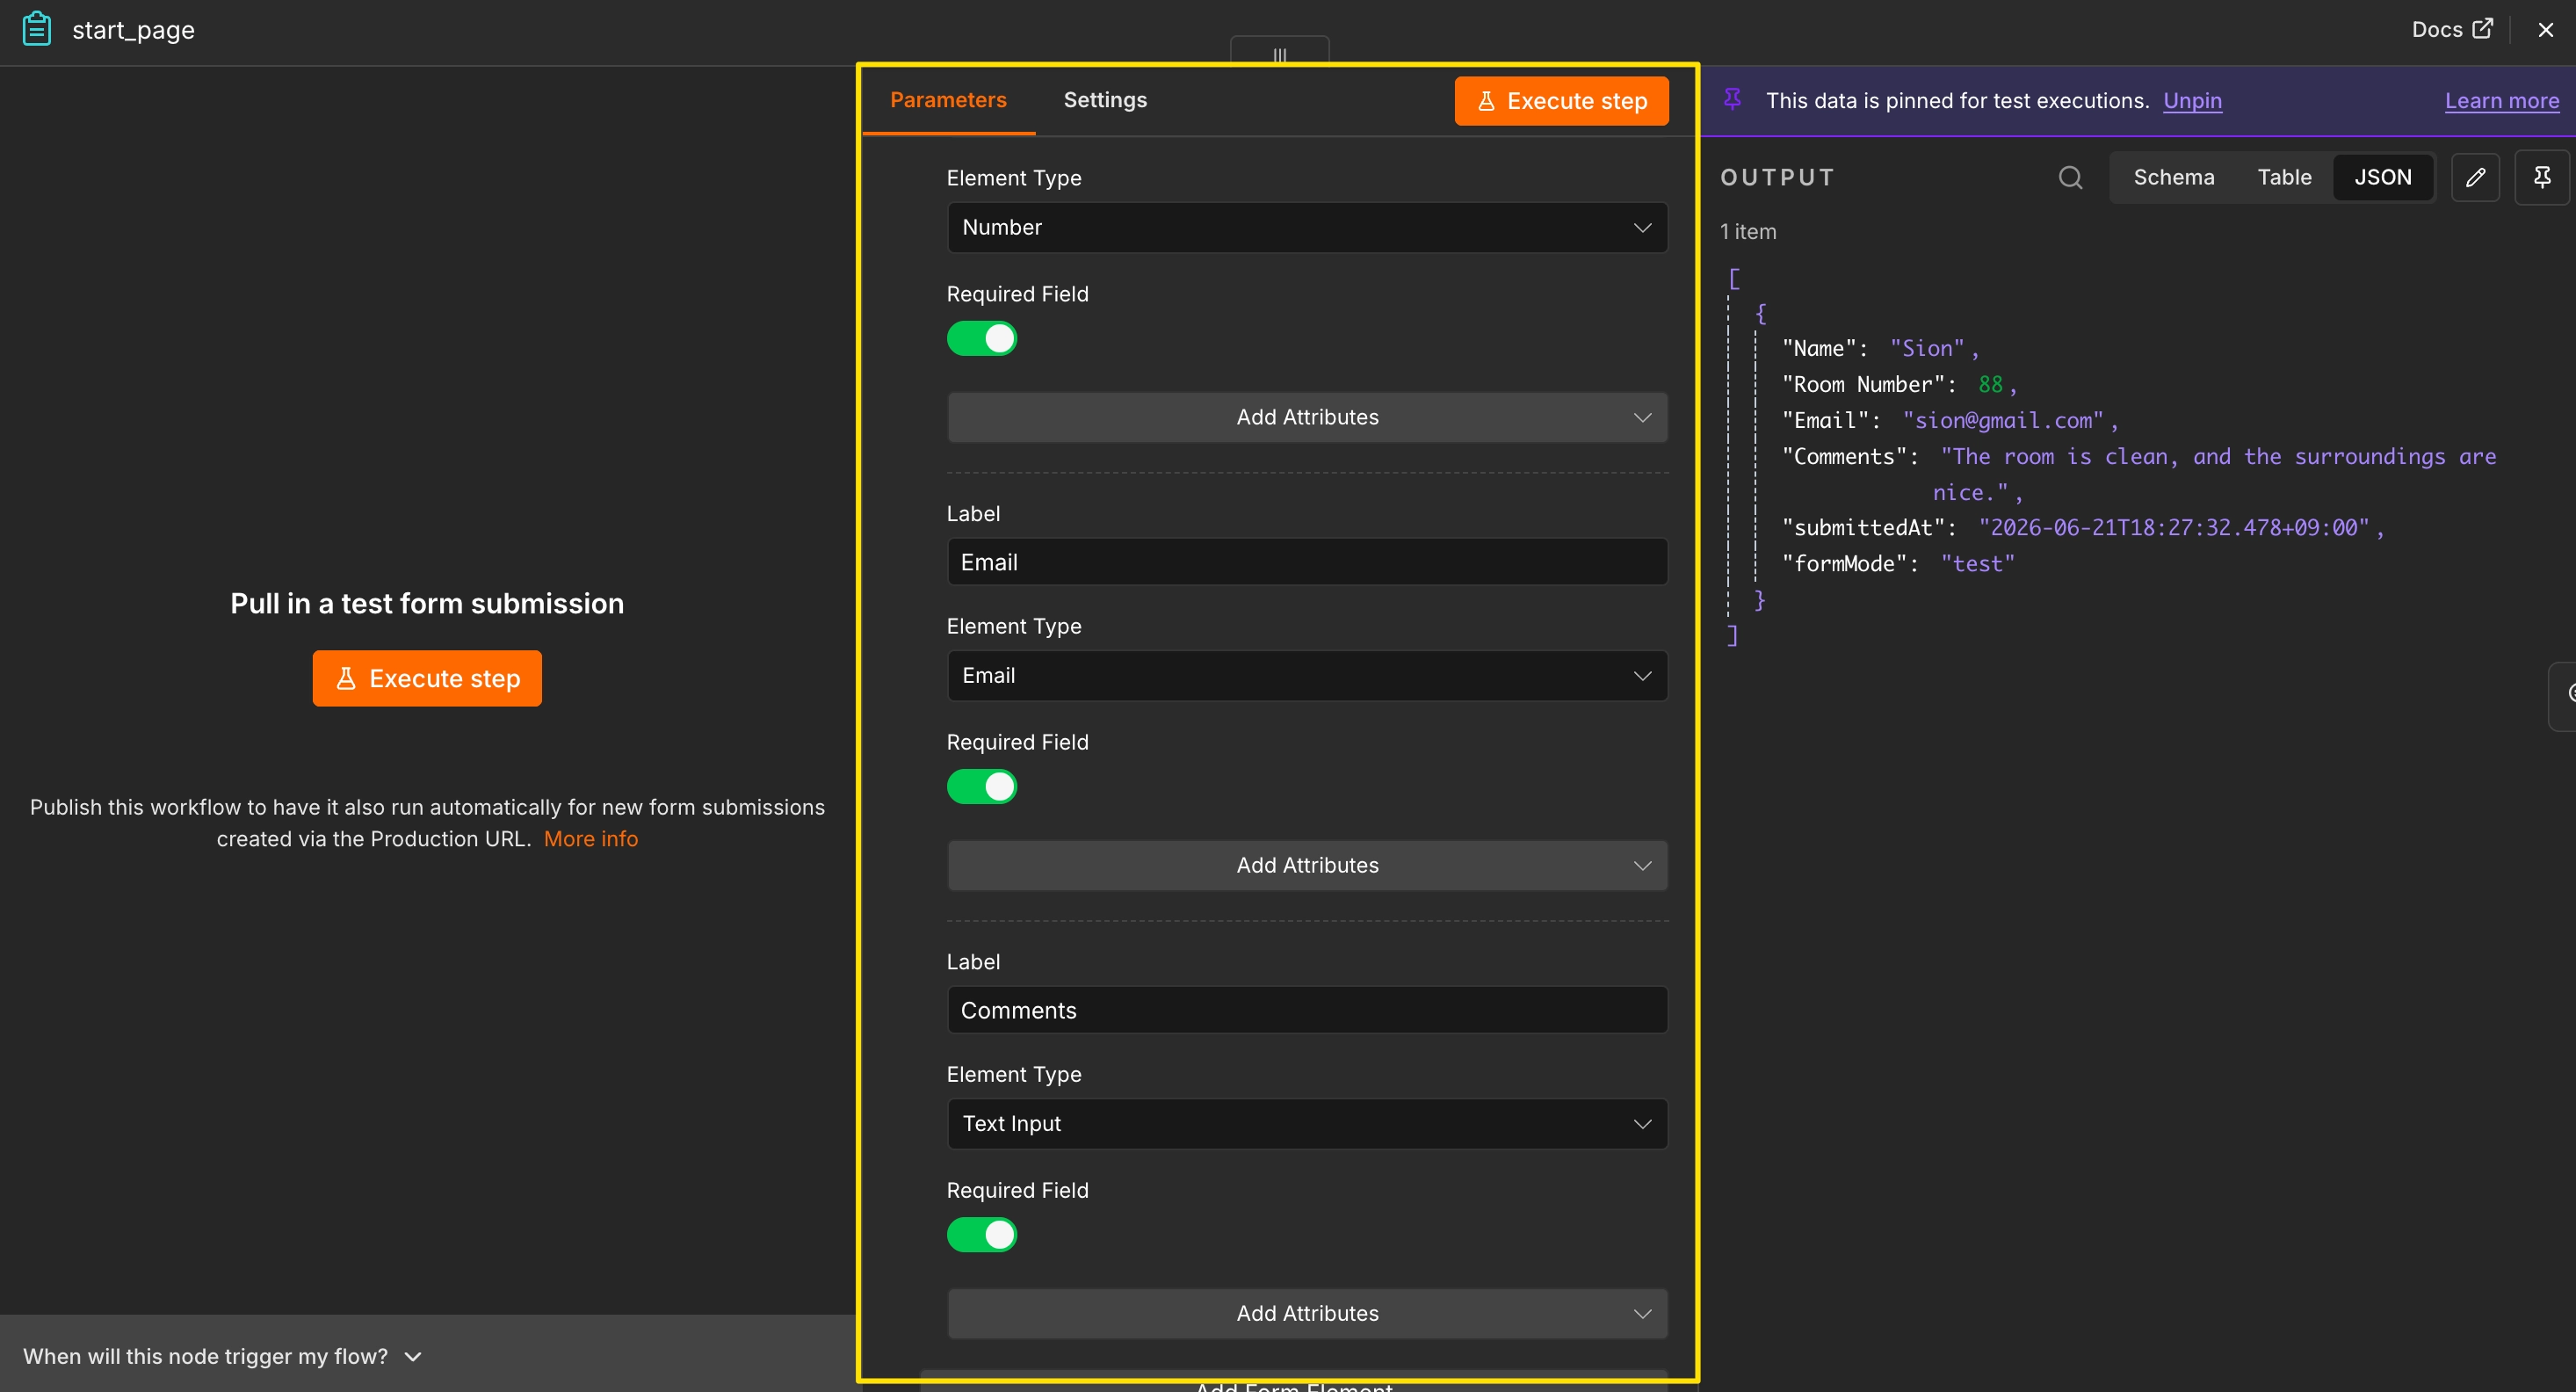Expand Add Attributes below the Comments element
Image resolution: width=2576 pixels, height=1392 pixels.
click(1307, 1313)
